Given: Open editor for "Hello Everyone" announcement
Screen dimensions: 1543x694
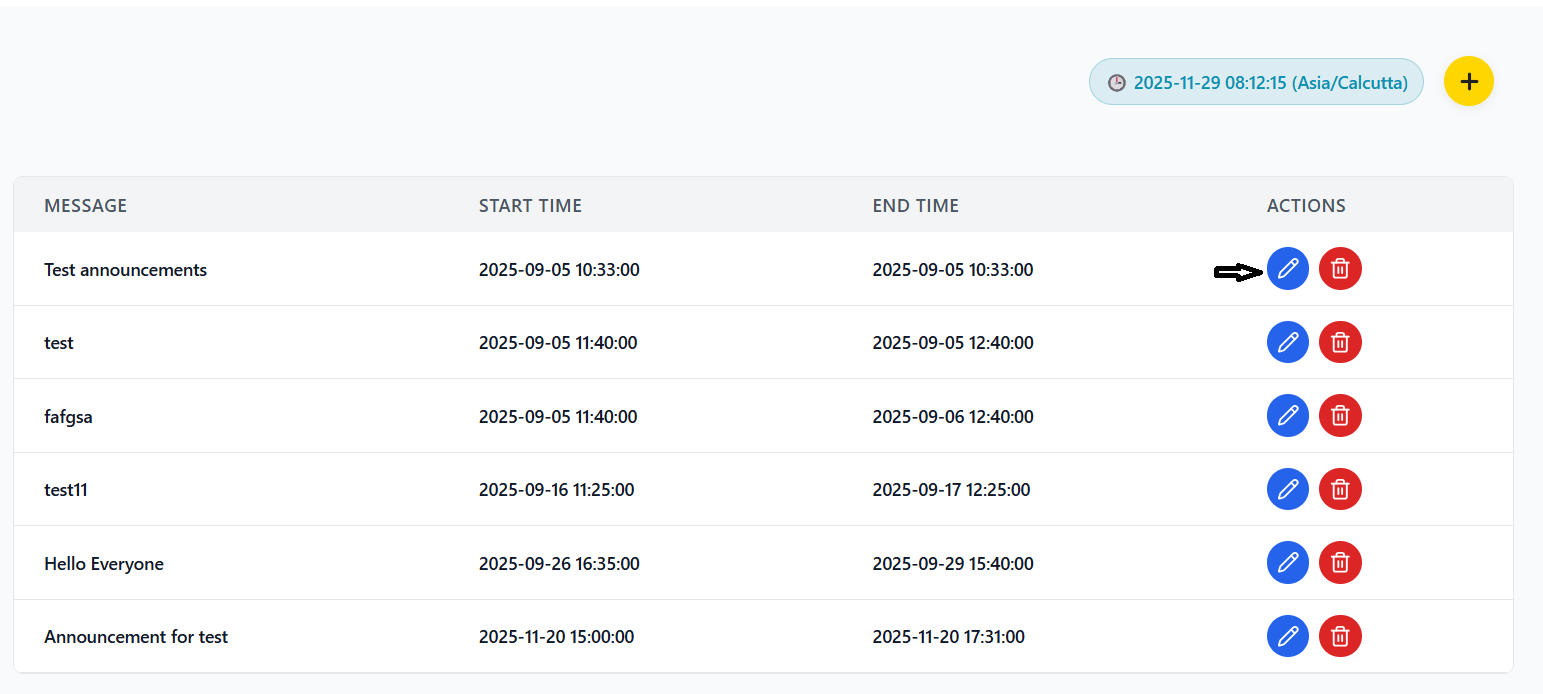Looking at the screenshot, I should coord(1288,562).
